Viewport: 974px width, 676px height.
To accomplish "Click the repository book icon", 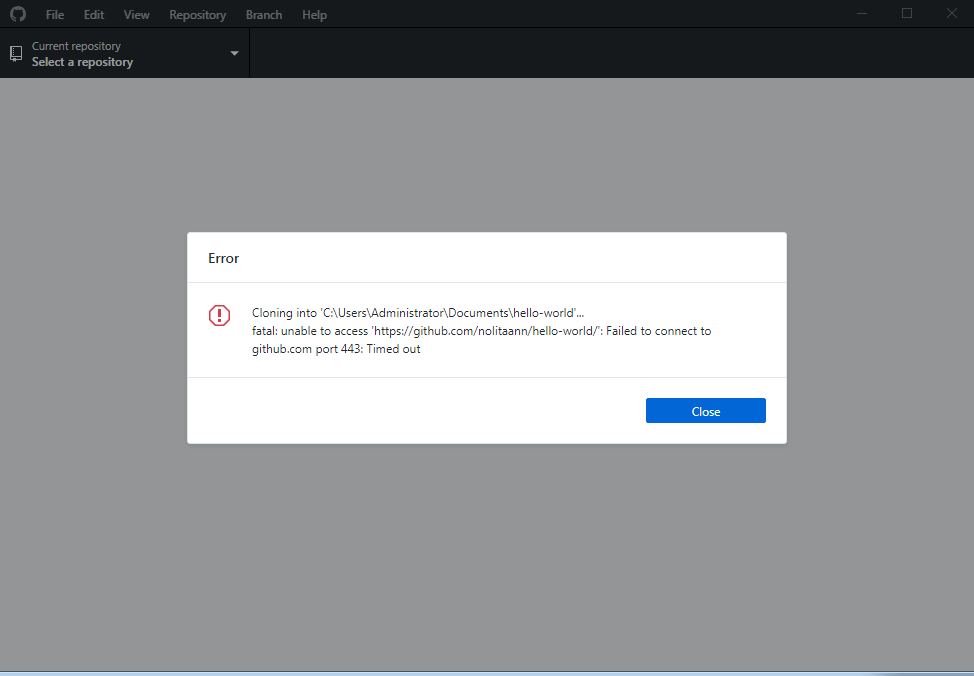I will point(16,53).
